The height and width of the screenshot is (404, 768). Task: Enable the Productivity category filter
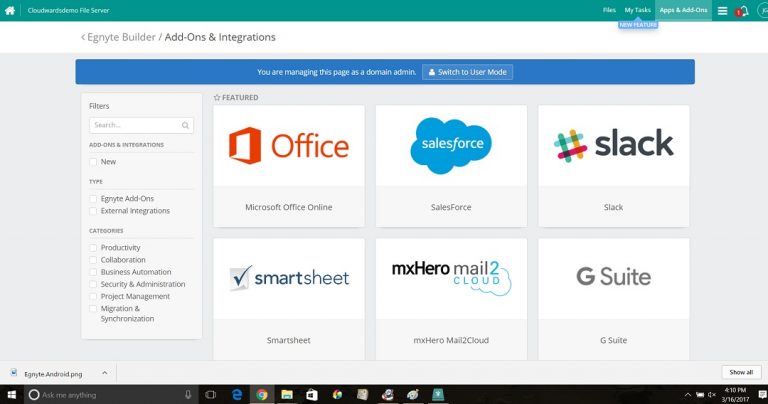click(93, 247)
